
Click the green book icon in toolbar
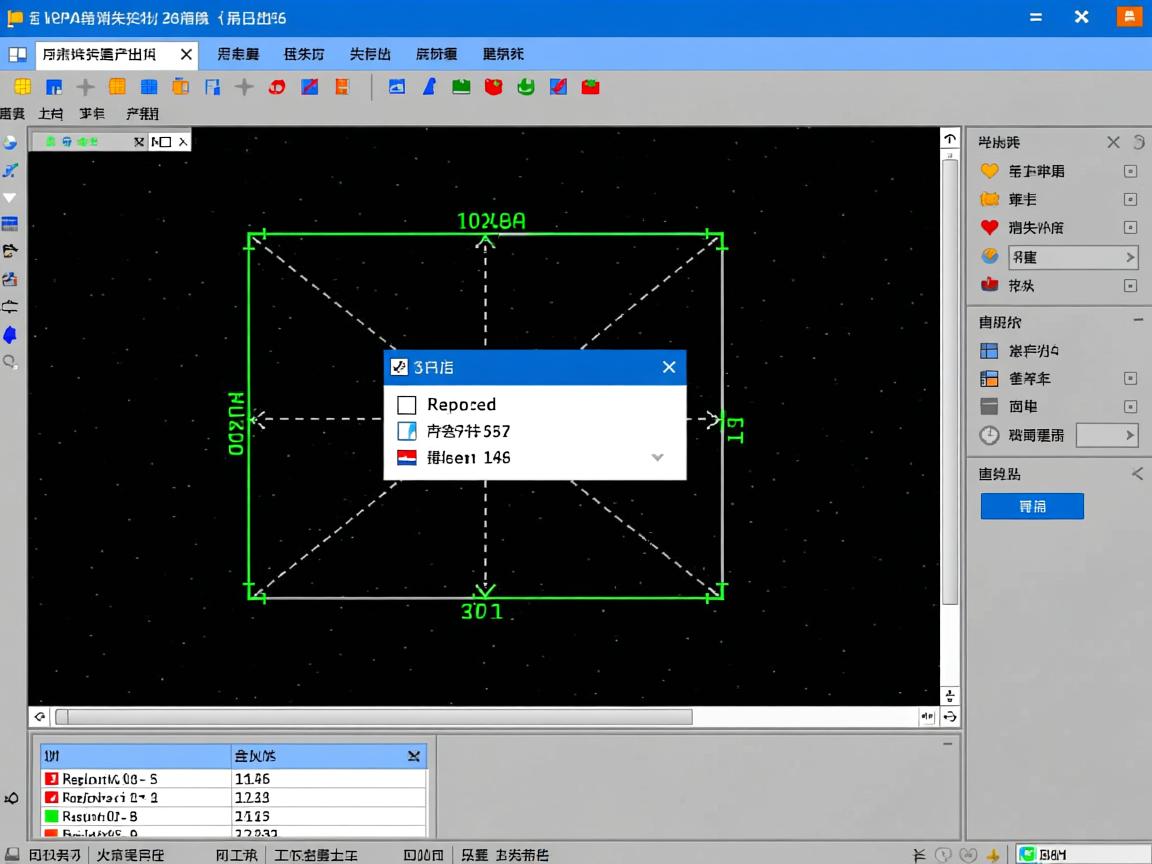click(x=461, y=87)
